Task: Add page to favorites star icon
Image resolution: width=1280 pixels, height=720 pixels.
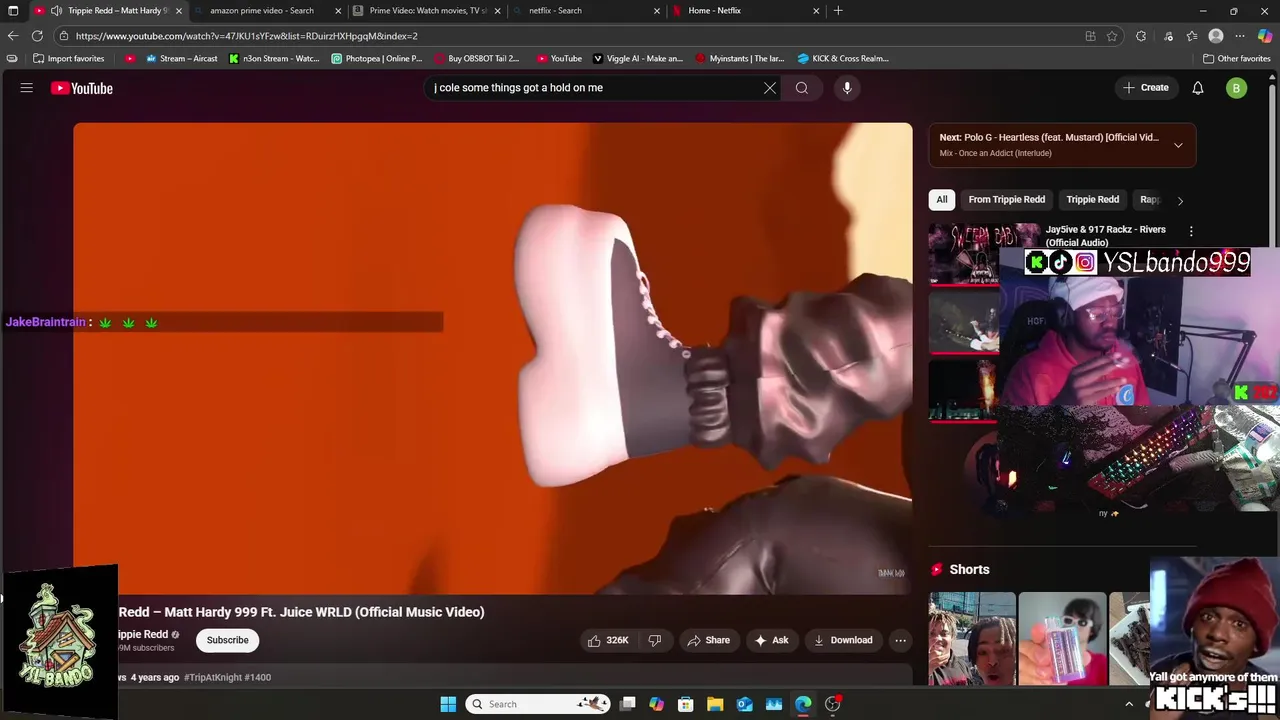Action: (1112, 36)
